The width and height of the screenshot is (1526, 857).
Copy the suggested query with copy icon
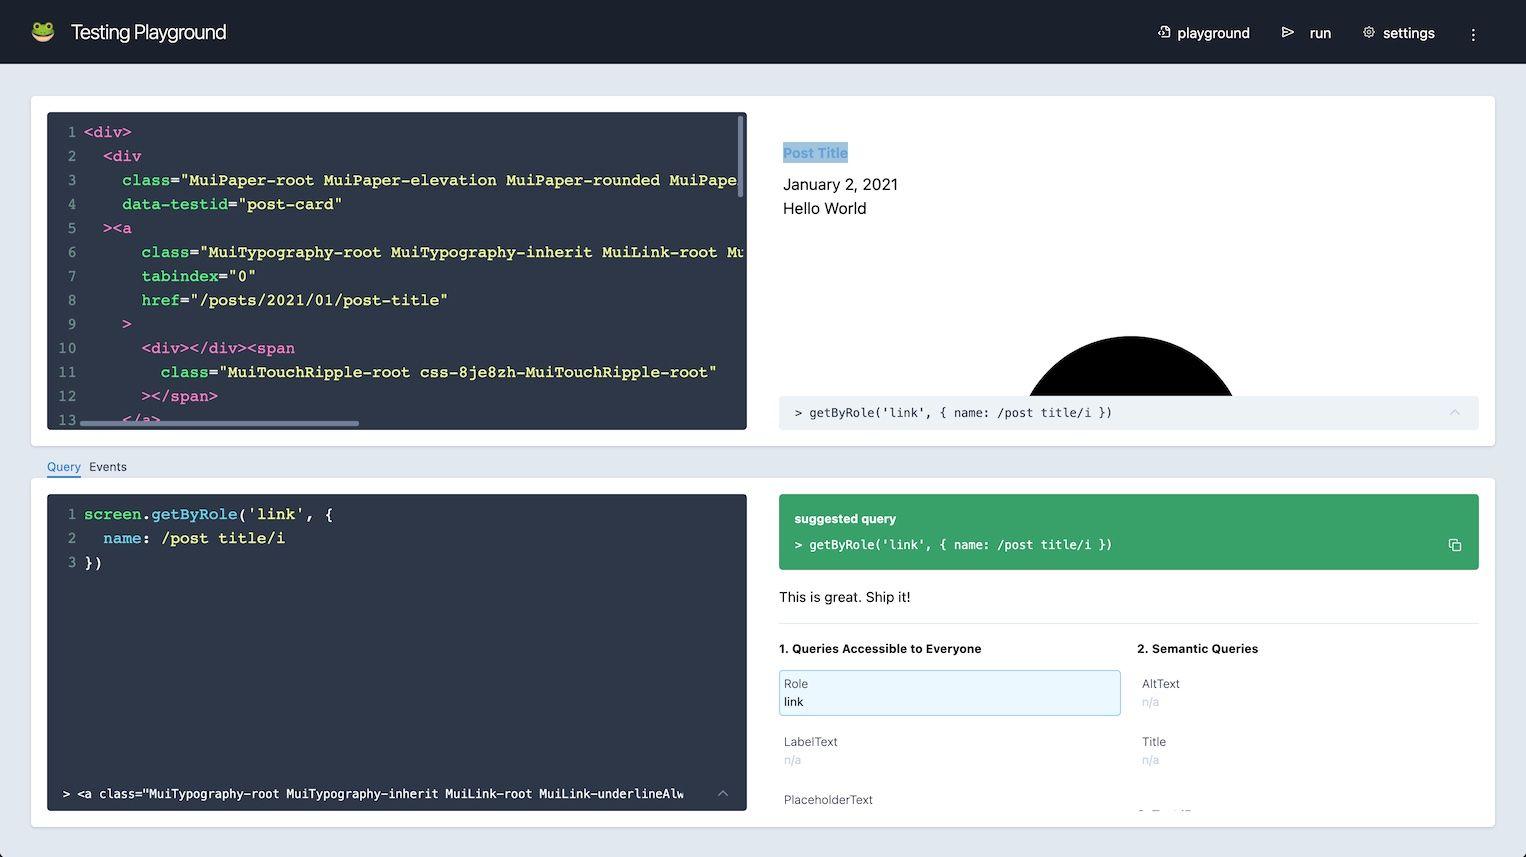[1455, 545]
